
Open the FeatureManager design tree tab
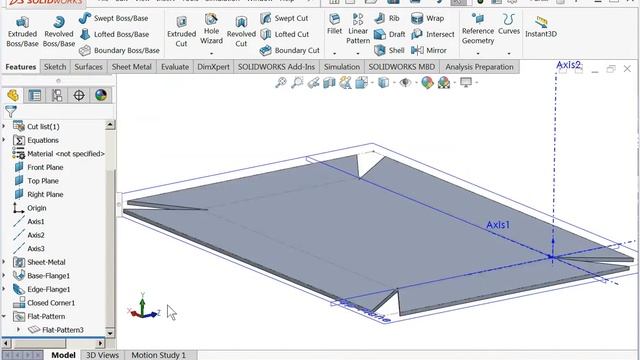tap(13, 96)
